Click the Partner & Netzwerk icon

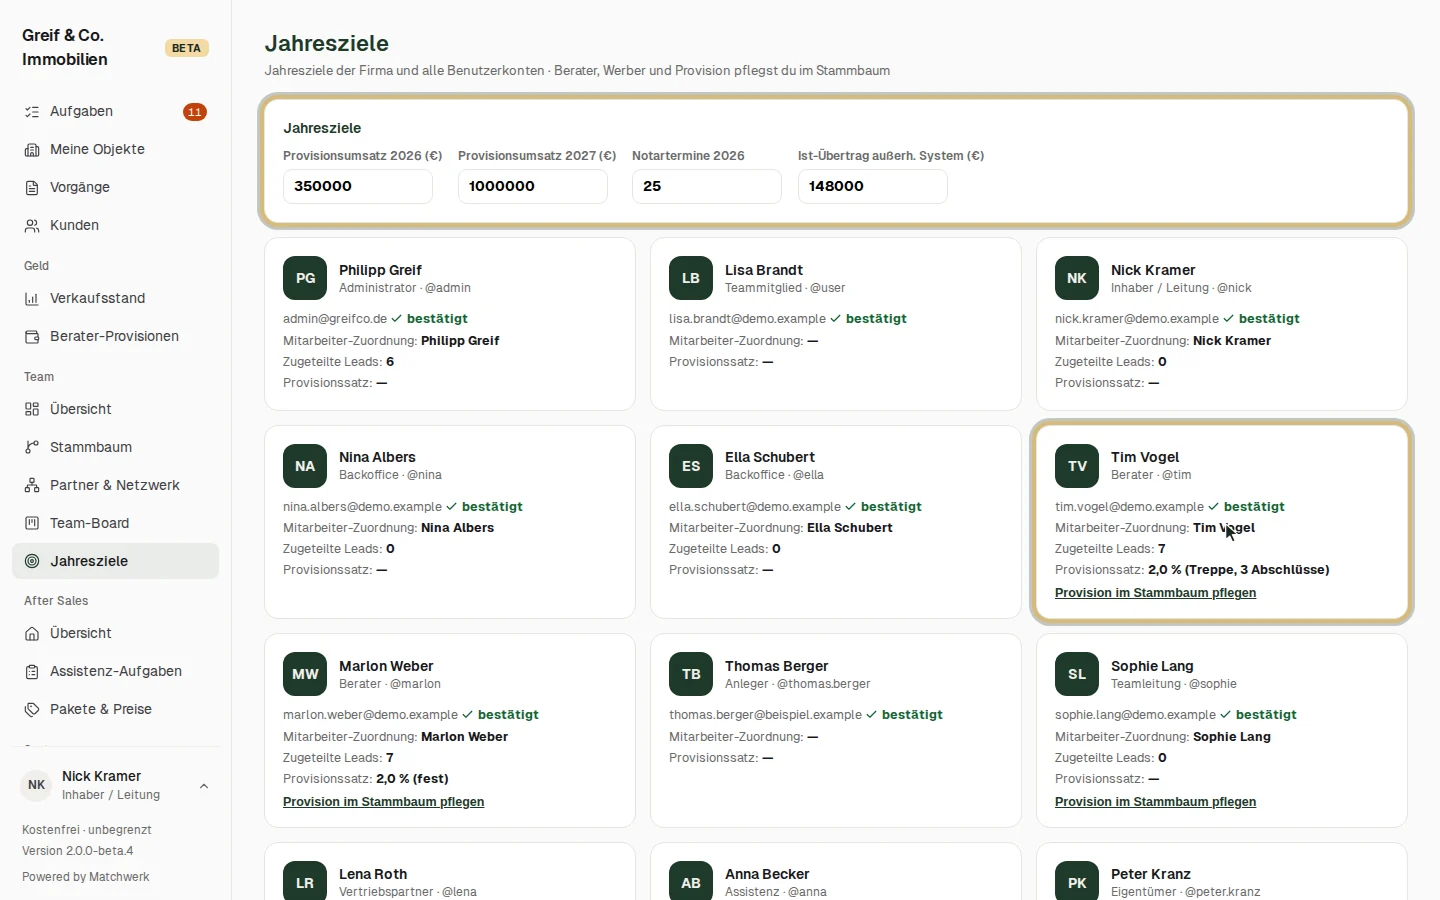pyautogui.click(x=32, y=486)
